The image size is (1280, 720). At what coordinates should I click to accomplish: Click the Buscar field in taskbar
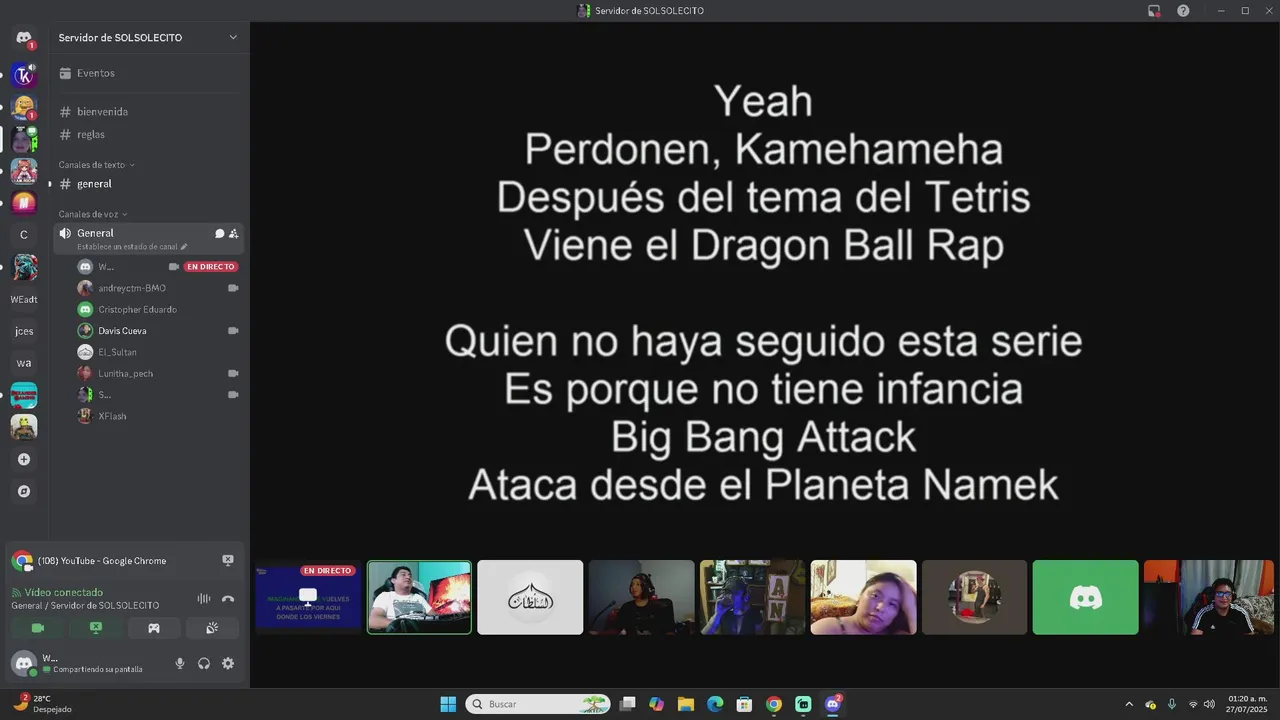pyautogui.click(x=538, y=704)
